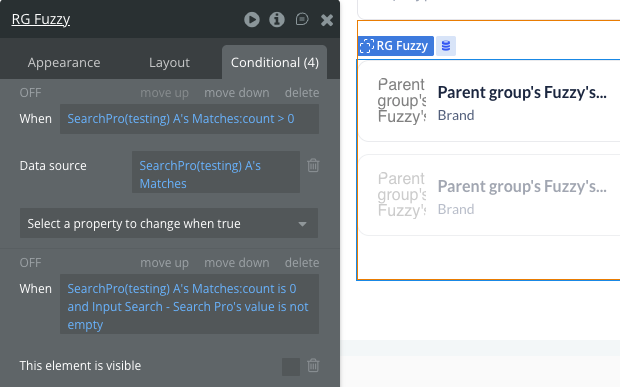Click 'delete' on the second condition
Screen dimensions: 620x387
(x=302, y=262)
